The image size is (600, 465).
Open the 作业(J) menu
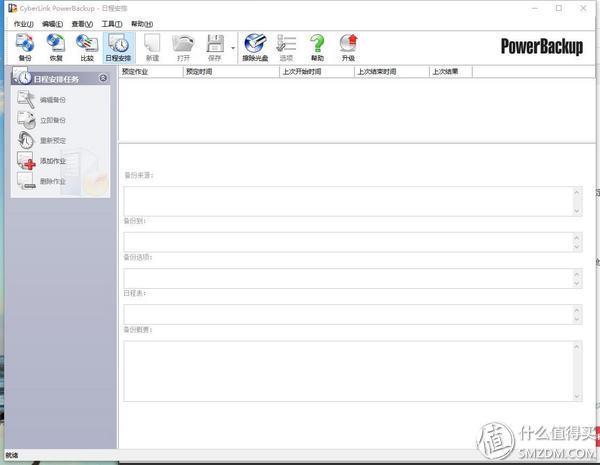point(23,24)
